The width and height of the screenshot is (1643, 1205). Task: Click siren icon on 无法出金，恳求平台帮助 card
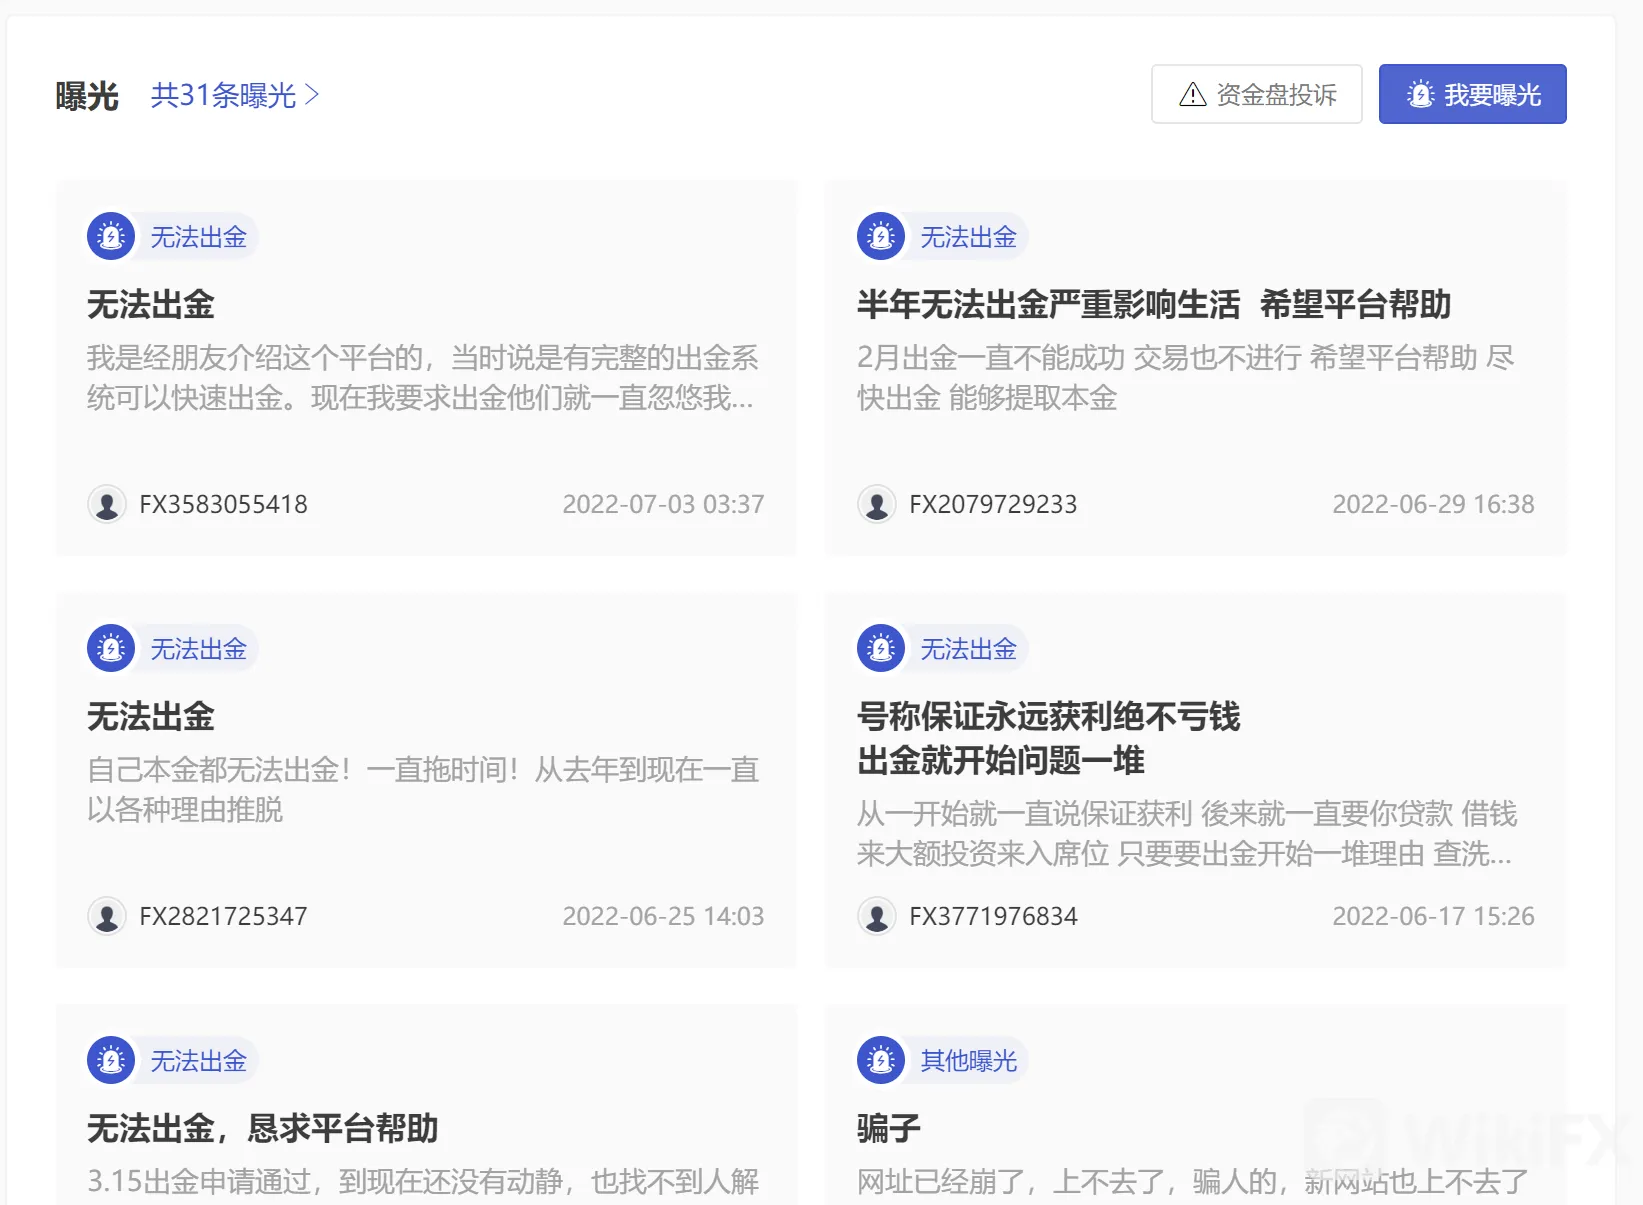pyautogui.click(x=111, y=1061)
